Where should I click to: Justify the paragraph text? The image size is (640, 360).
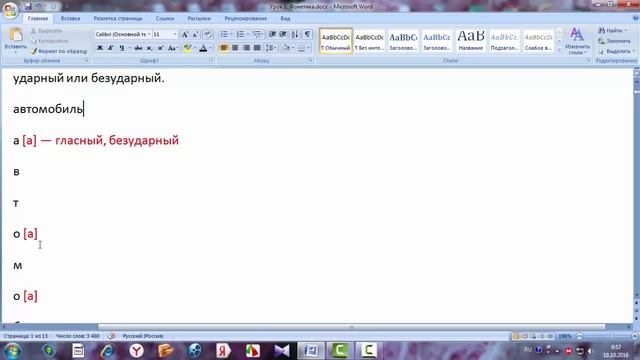257,48
